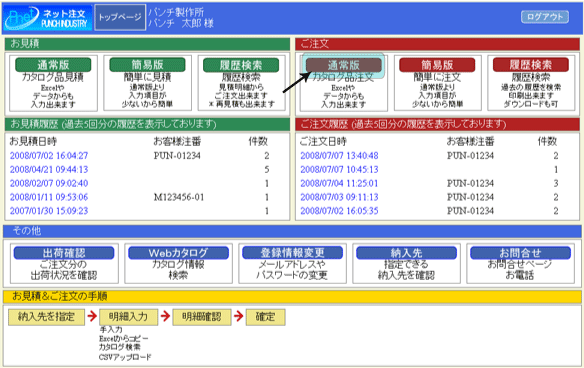The height and width of the screenshot is (368, 584).
Task: Open red 履歴検索 order history search
Action: pos(531,65)
